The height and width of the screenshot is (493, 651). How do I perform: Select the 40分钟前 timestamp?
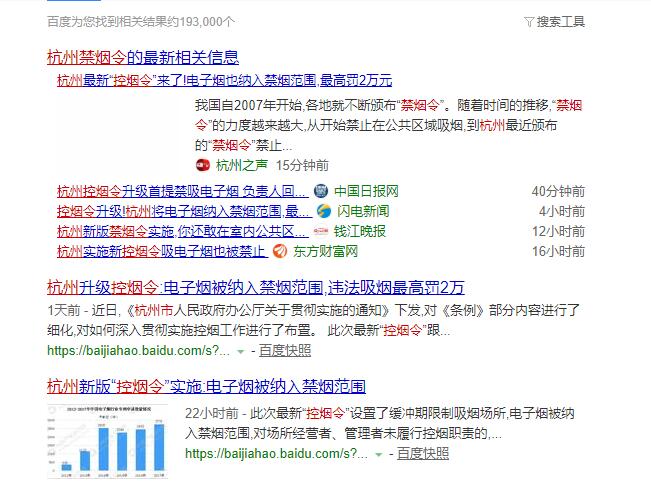pyautogui.click(x=558, y=191)
